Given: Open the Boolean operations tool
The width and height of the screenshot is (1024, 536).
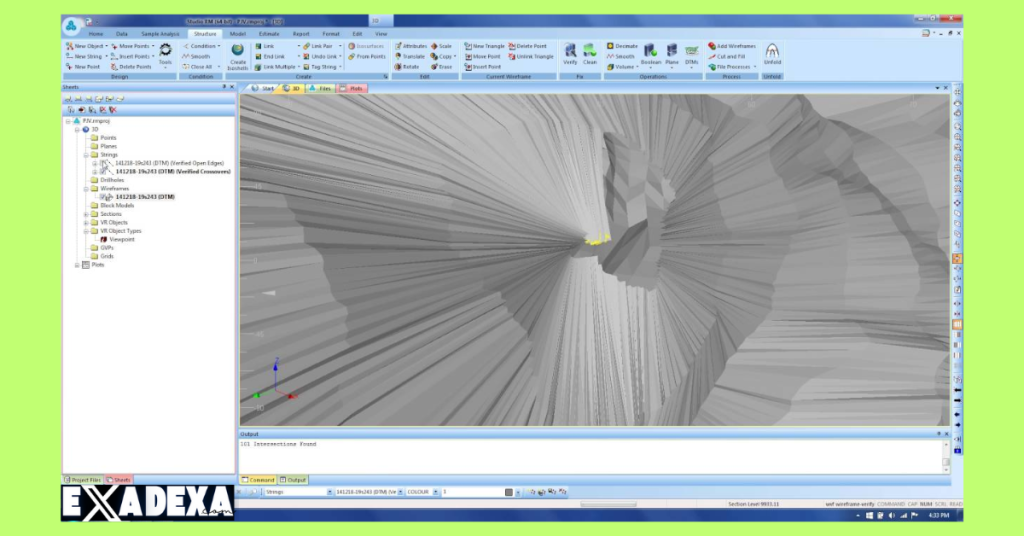Looking at the screenshot, I should (x=651, y=54).
